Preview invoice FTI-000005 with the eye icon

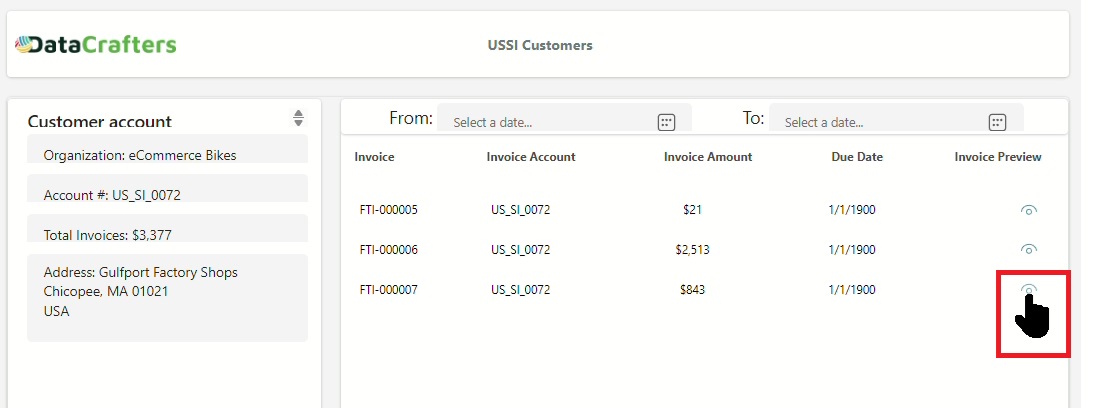pos(1028,210)
